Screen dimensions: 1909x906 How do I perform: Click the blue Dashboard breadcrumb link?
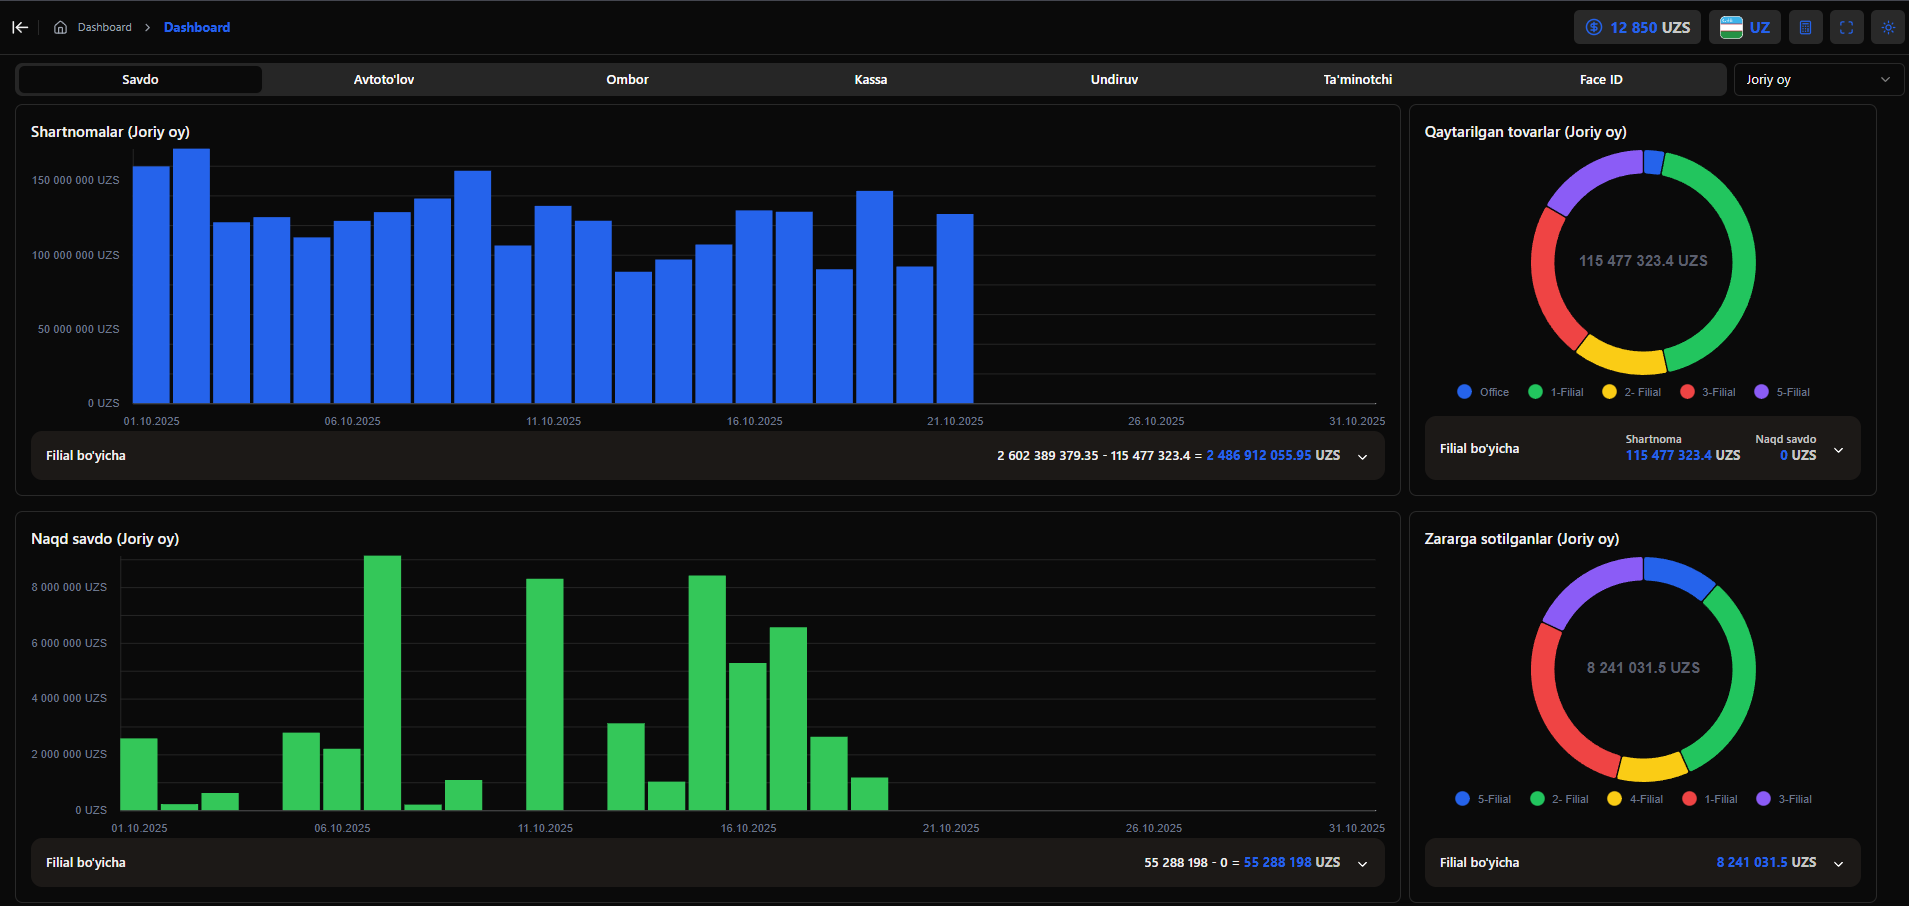point(197,27)
